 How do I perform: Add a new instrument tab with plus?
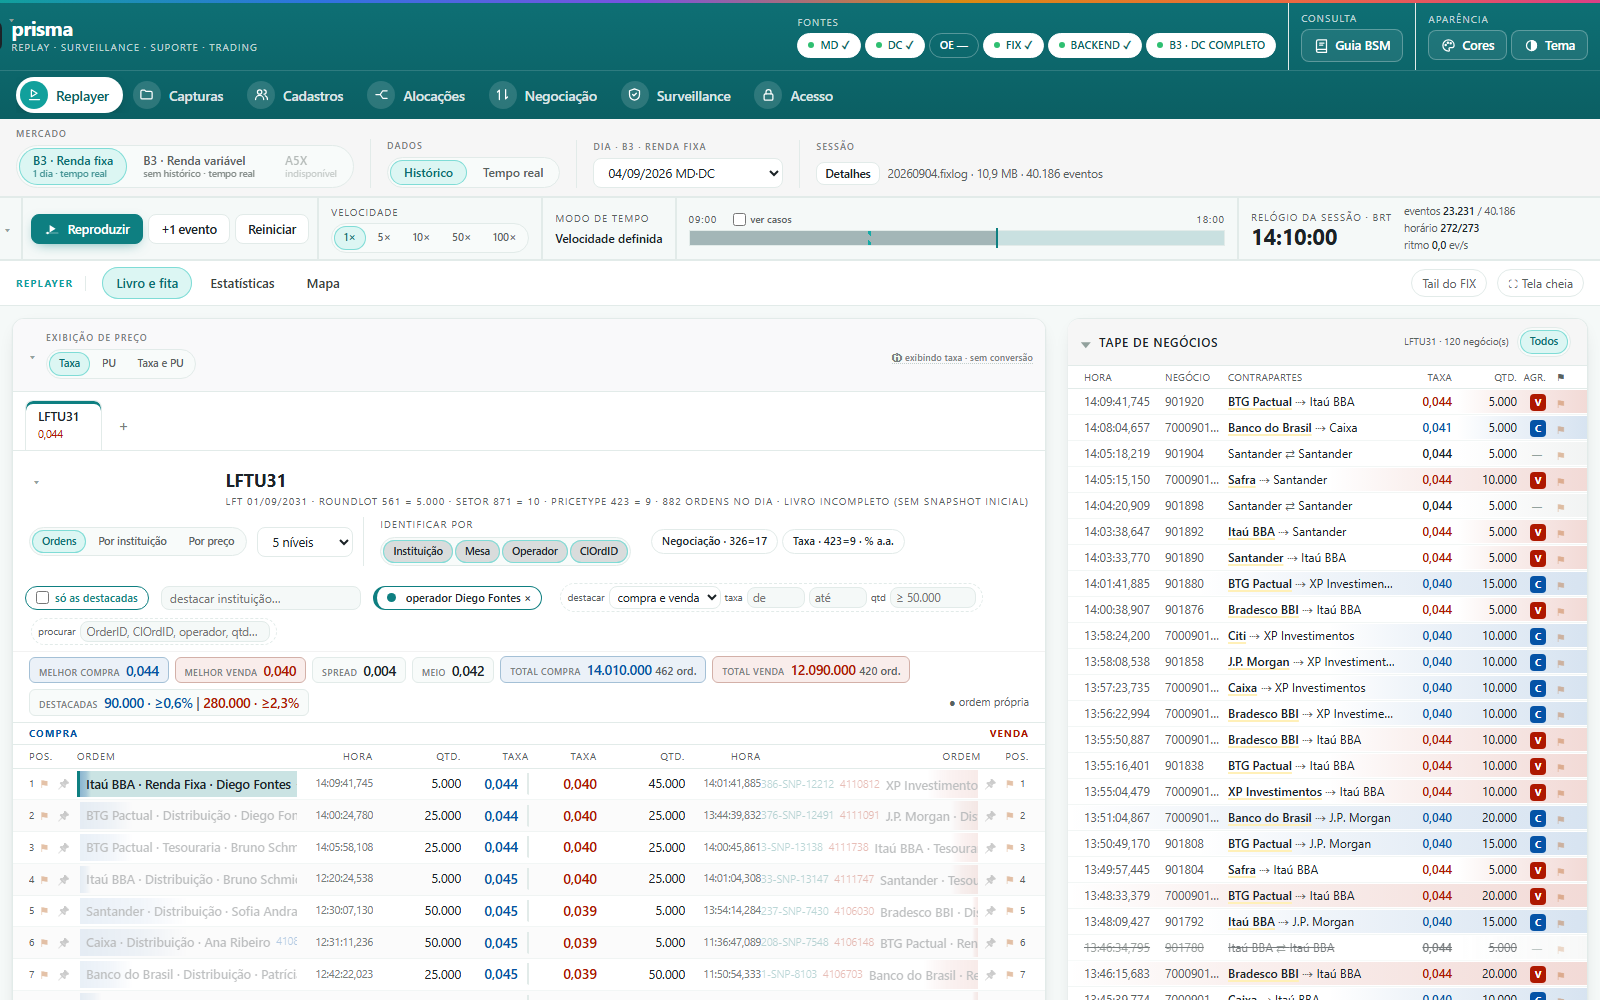coord(124,427)
